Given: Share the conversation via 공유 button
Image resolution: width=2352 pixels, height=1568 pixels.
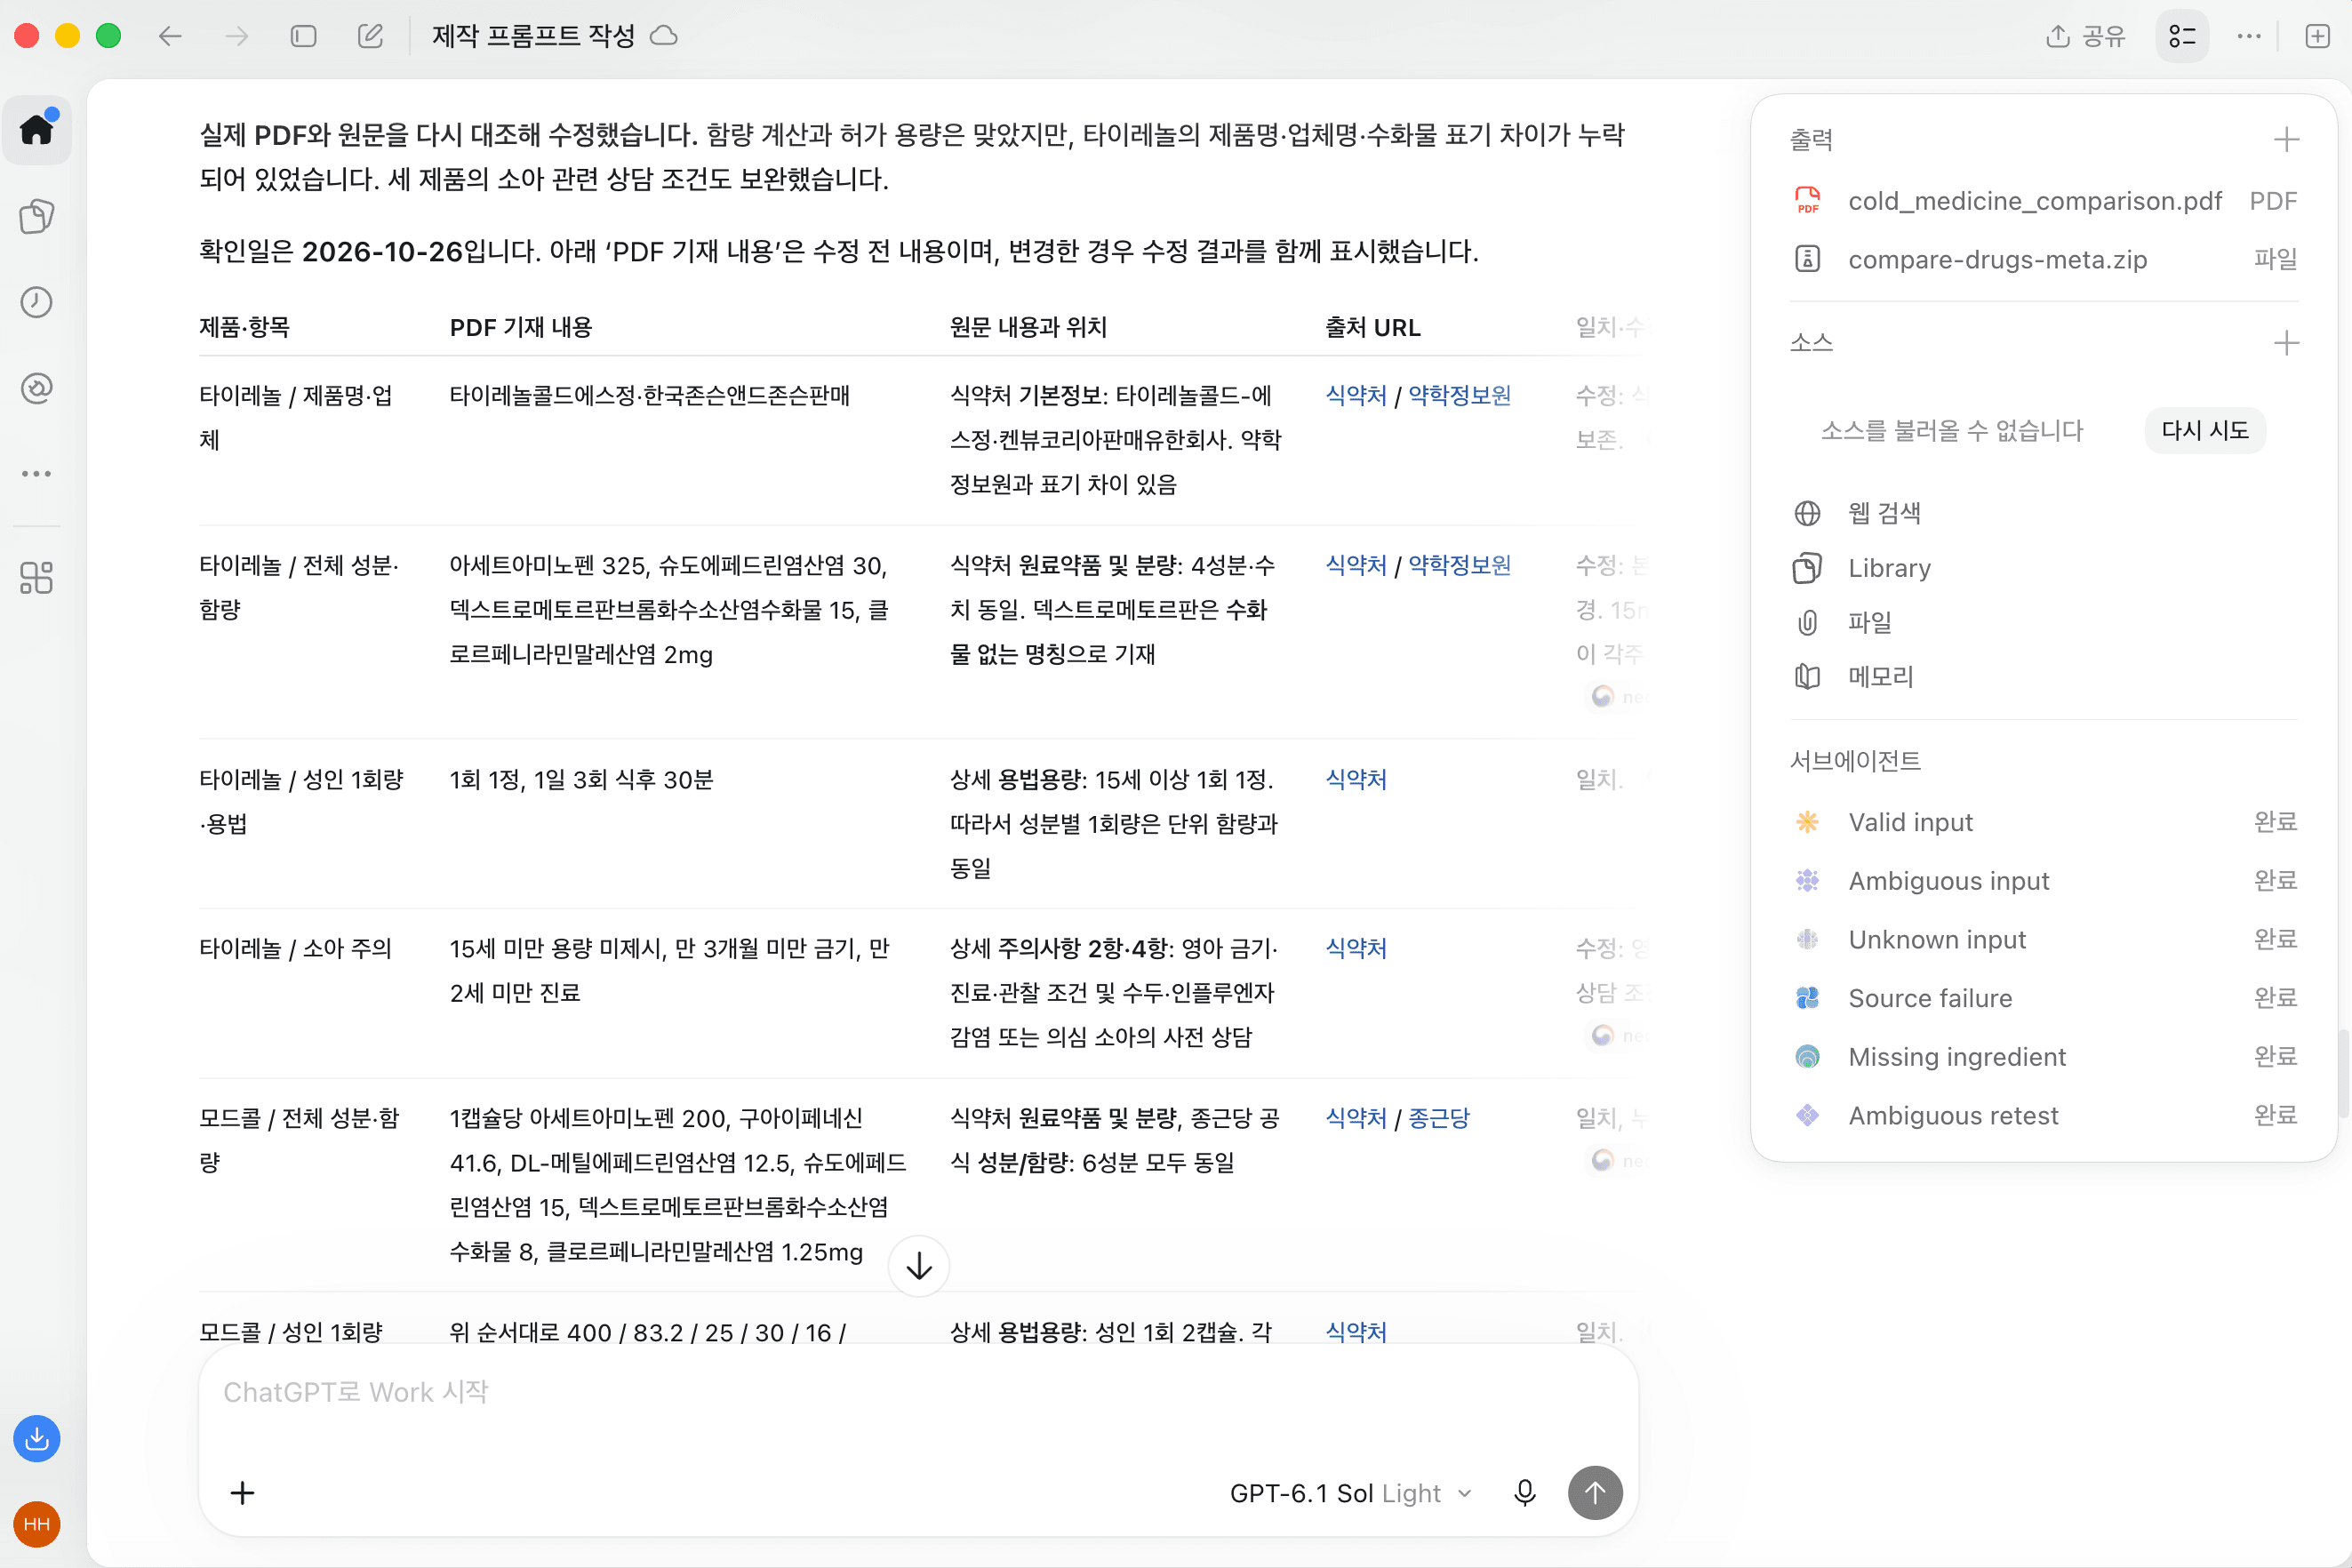Looking at the screenshot, I should (2085, 37).
